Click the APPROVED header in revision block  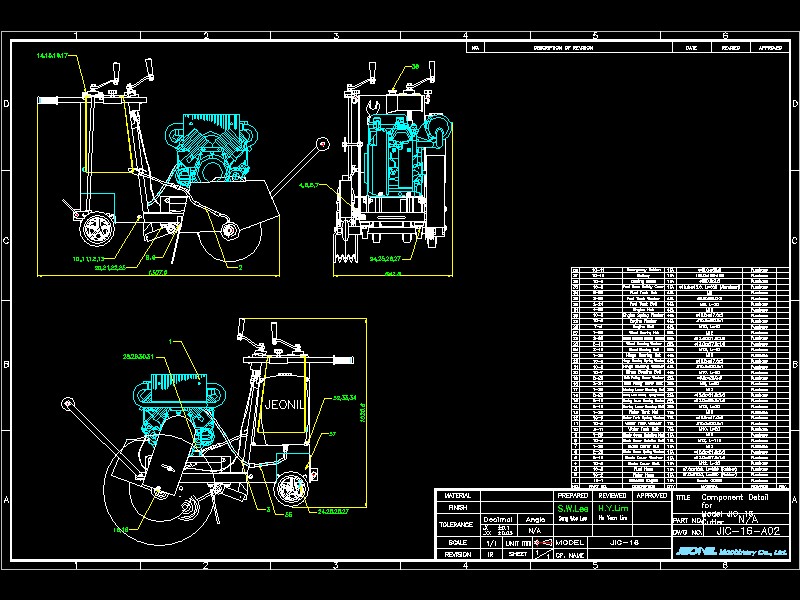click(770, 48)
